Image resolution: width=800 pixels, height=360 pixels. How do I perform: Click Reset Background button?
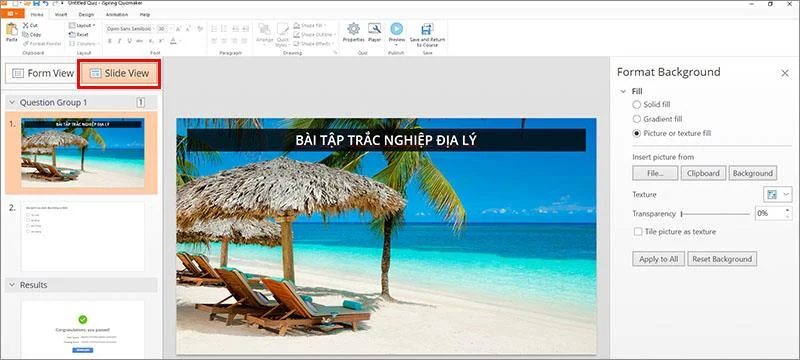pyautogui.click(x=722, y=259)
